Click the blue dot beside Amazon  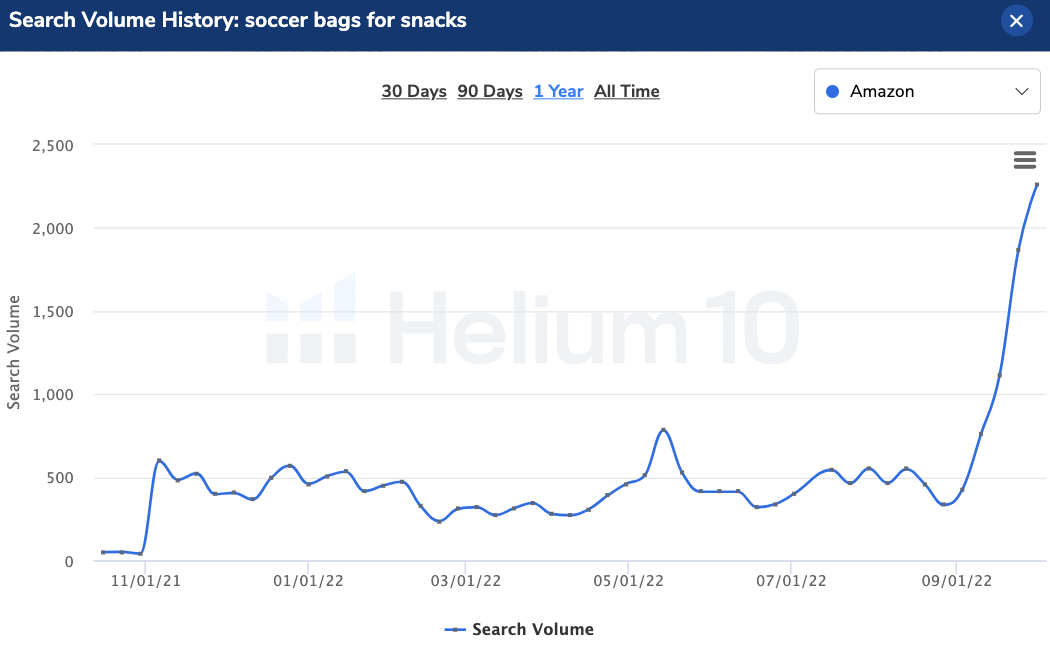coord(832,92)
